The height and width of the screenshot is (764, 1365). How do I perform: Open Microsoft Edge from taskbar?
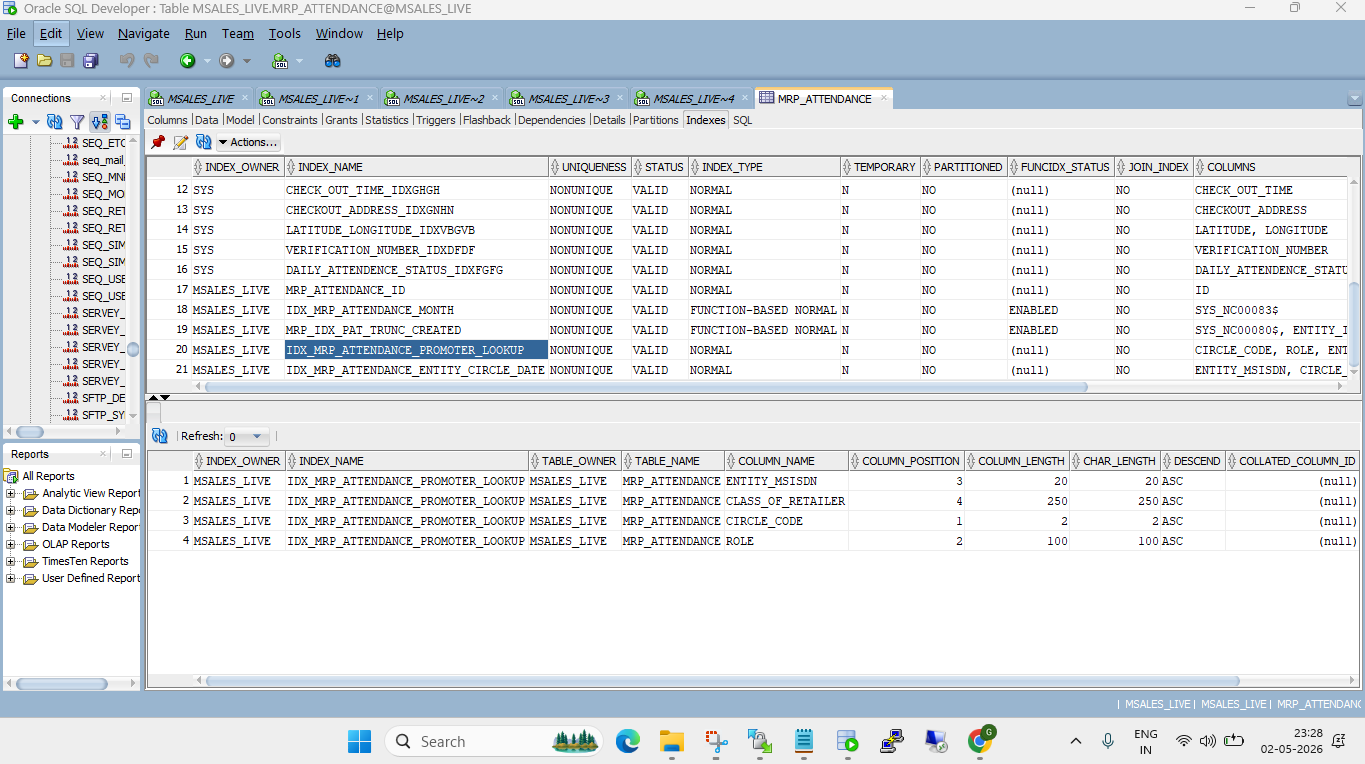click(x=628, y=742)
